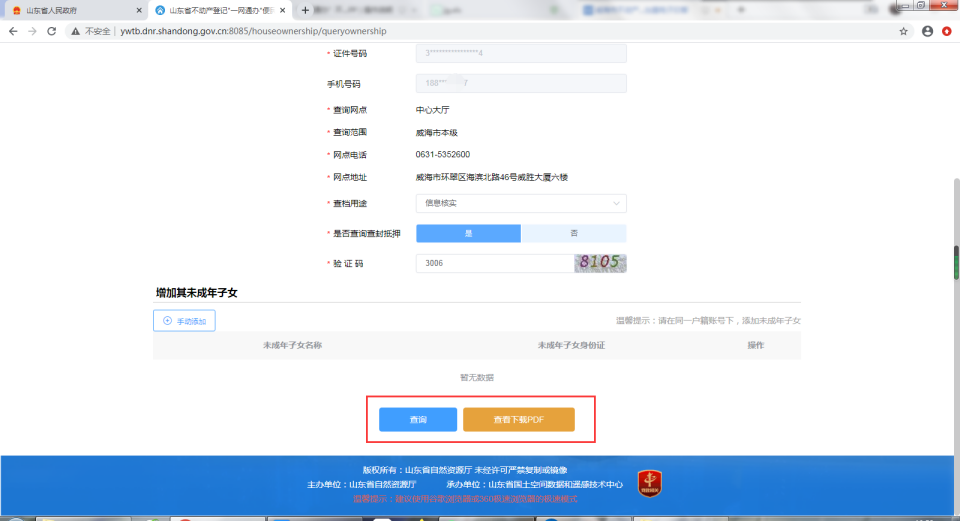Close the 山东省人民政府 tab

[138, 10]
